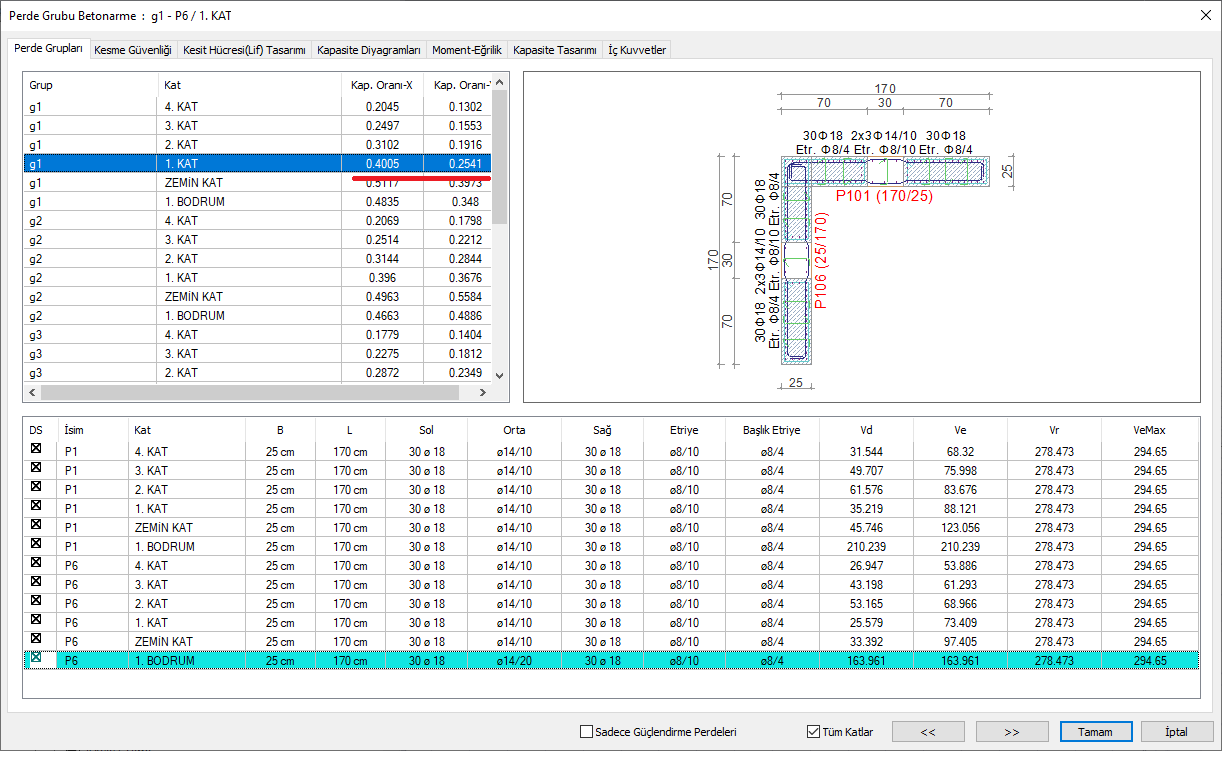Go to the Moment-Eğrilik tab
Viewport: 1228px width, 762px height.
[x=467, y=50]
